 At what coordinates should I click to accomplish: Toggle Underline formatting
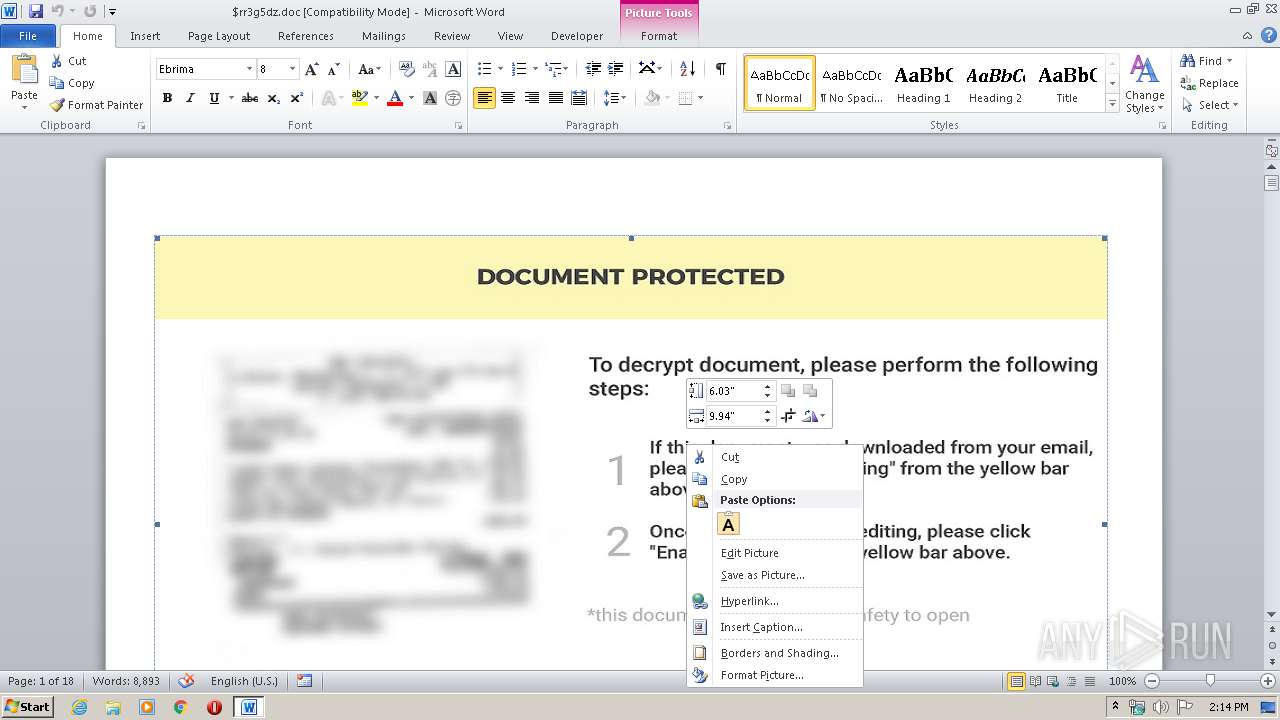pyautogui.click(x=214, y=98)
